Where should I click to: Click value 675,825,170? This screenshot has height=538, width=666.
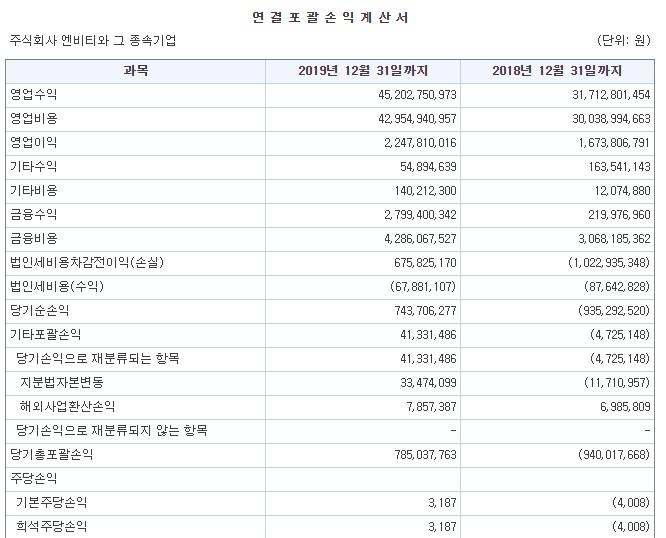(x=425, y=262)
